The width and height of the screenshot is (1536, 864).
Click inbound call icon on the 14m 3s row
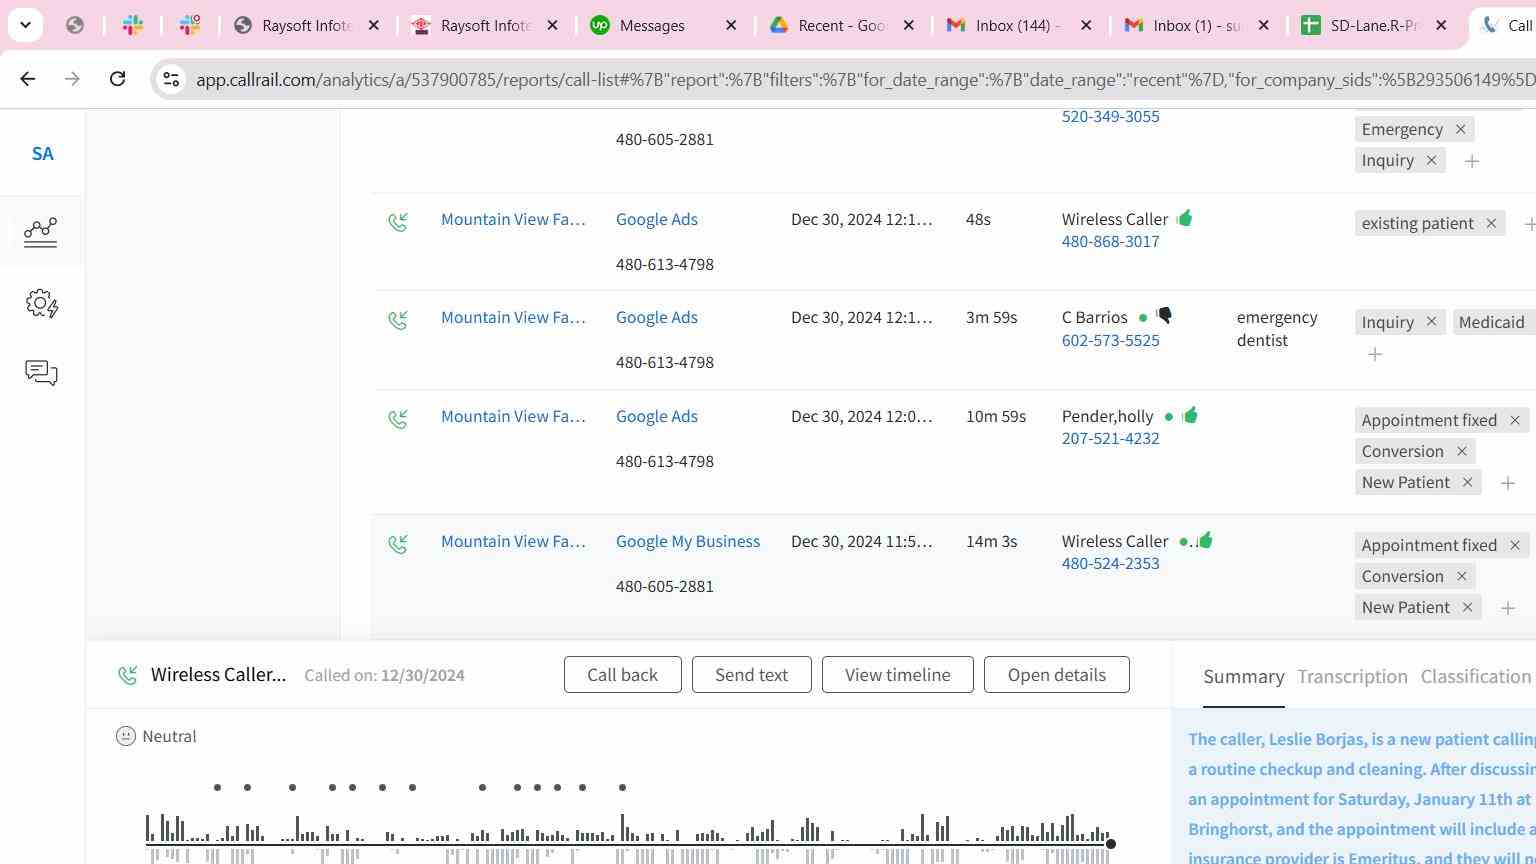(x=398, y=544)
